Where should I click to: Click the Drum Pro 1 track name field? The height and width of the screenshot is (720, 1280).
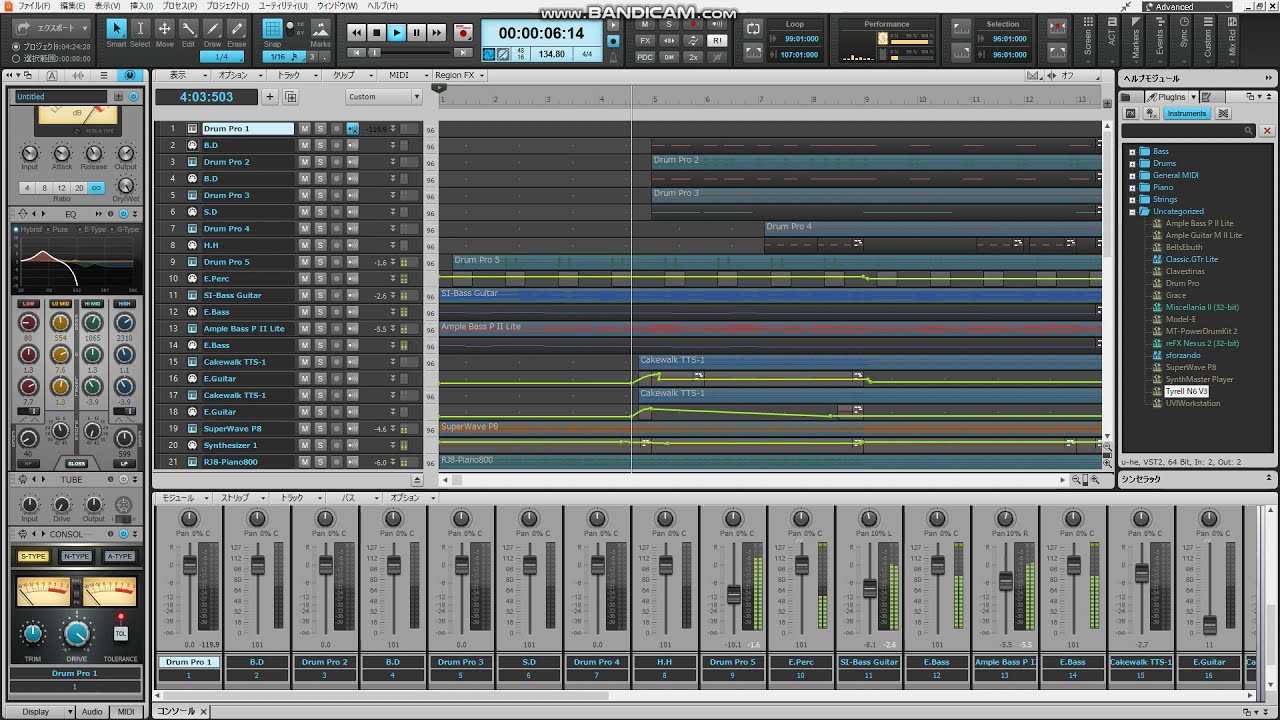(x=248, y=129)
